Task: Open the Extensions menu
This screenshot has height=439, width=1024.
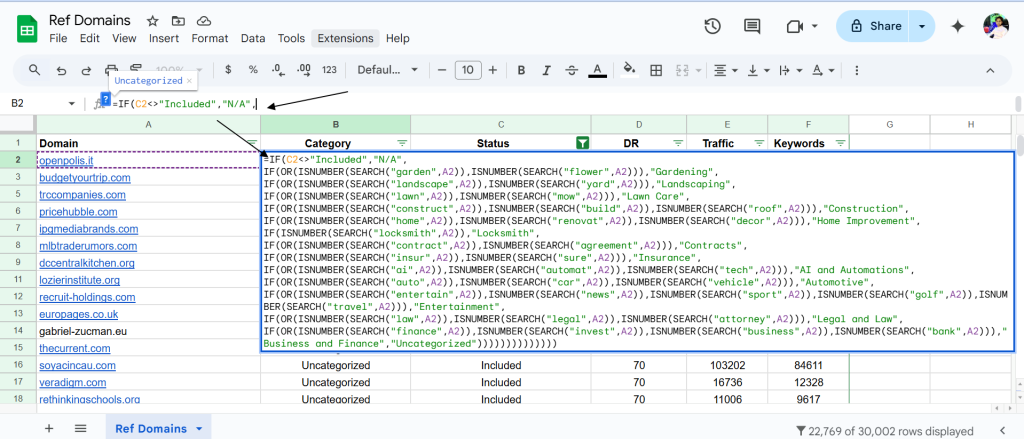Action: click(345, 38)
